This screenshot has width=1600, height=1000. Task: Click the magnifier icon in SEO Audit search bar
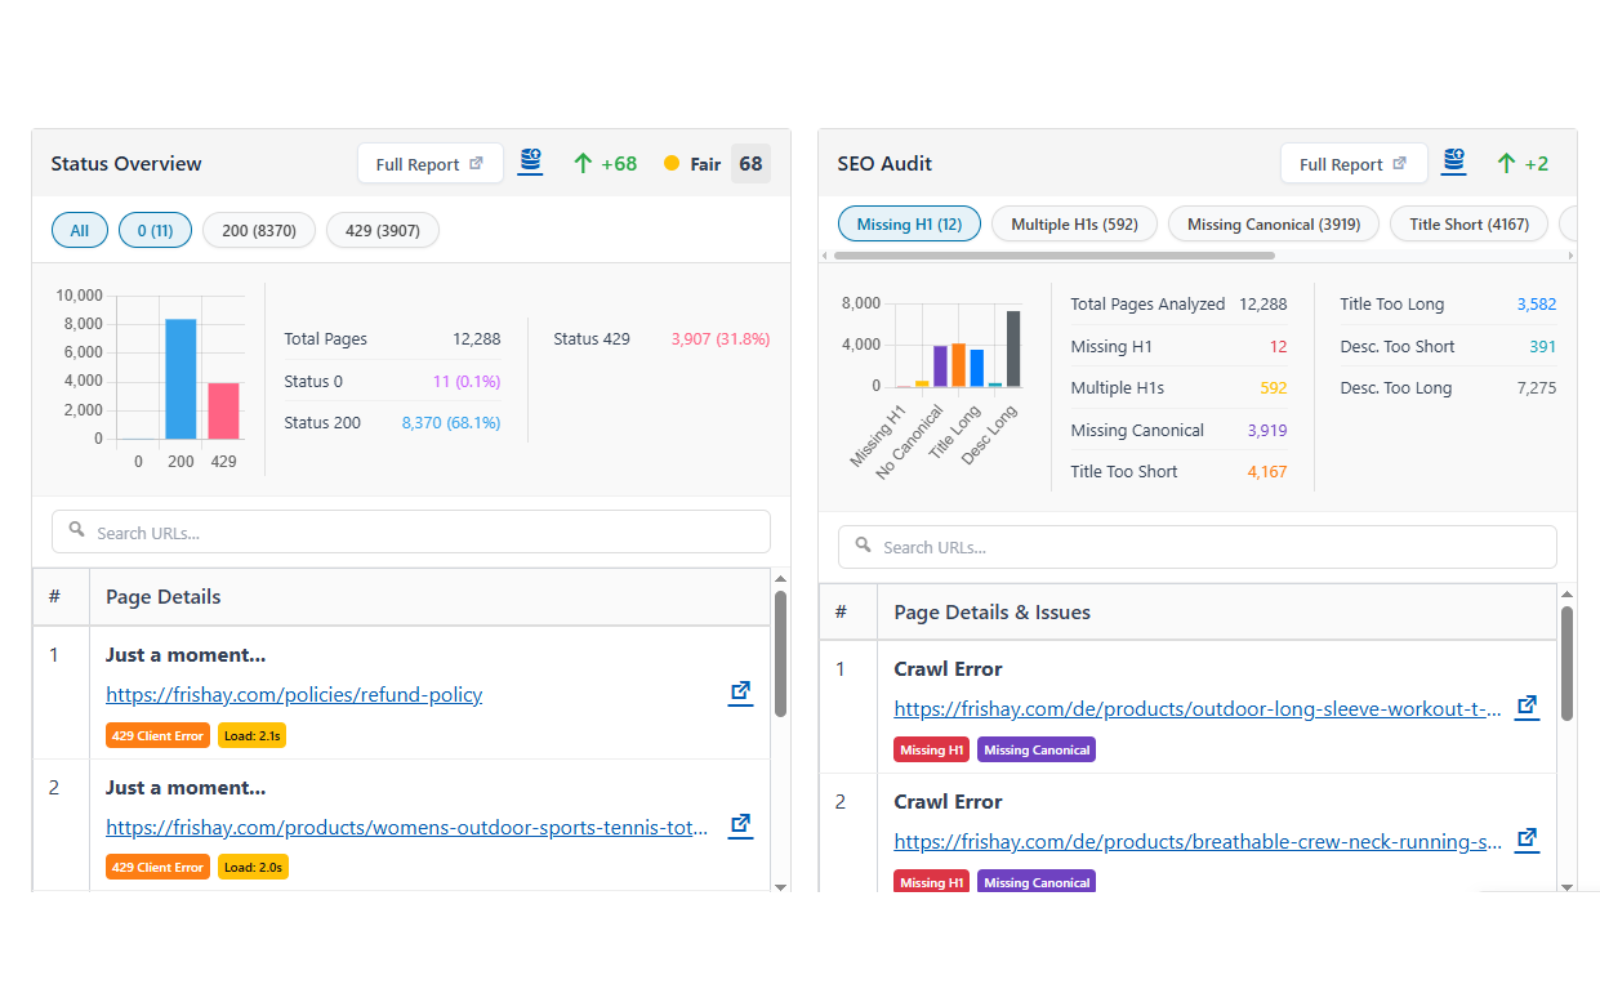click(x=863, y=546)
